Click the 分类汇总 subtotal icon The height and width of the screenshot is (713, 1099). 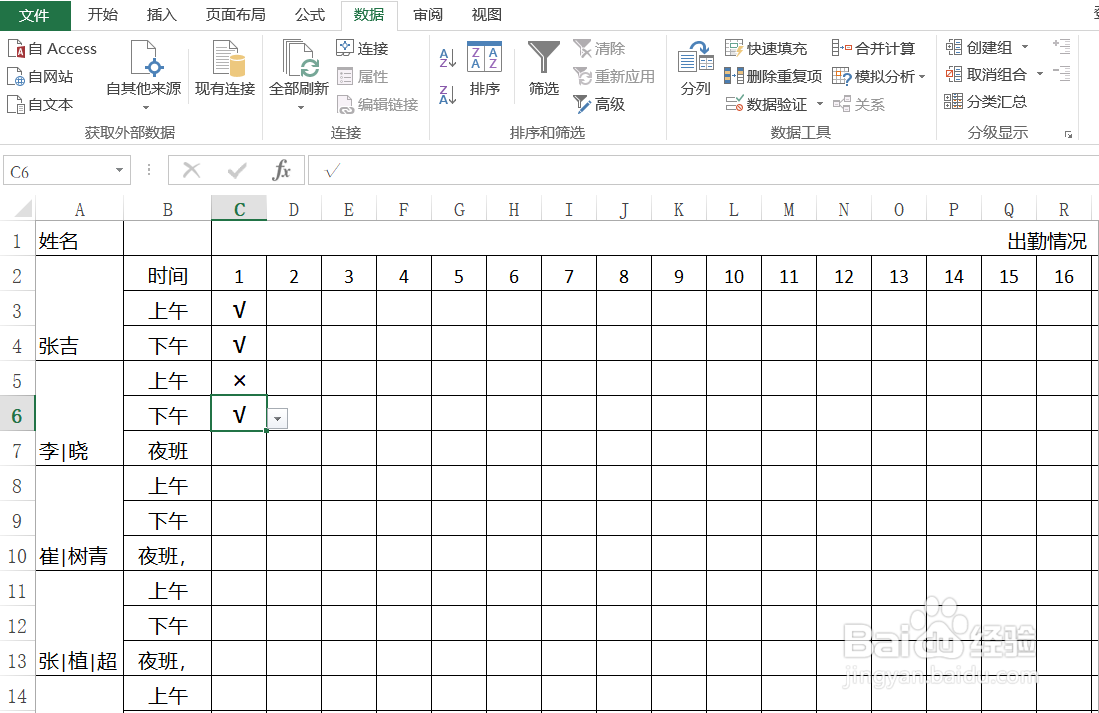(951, 101)
